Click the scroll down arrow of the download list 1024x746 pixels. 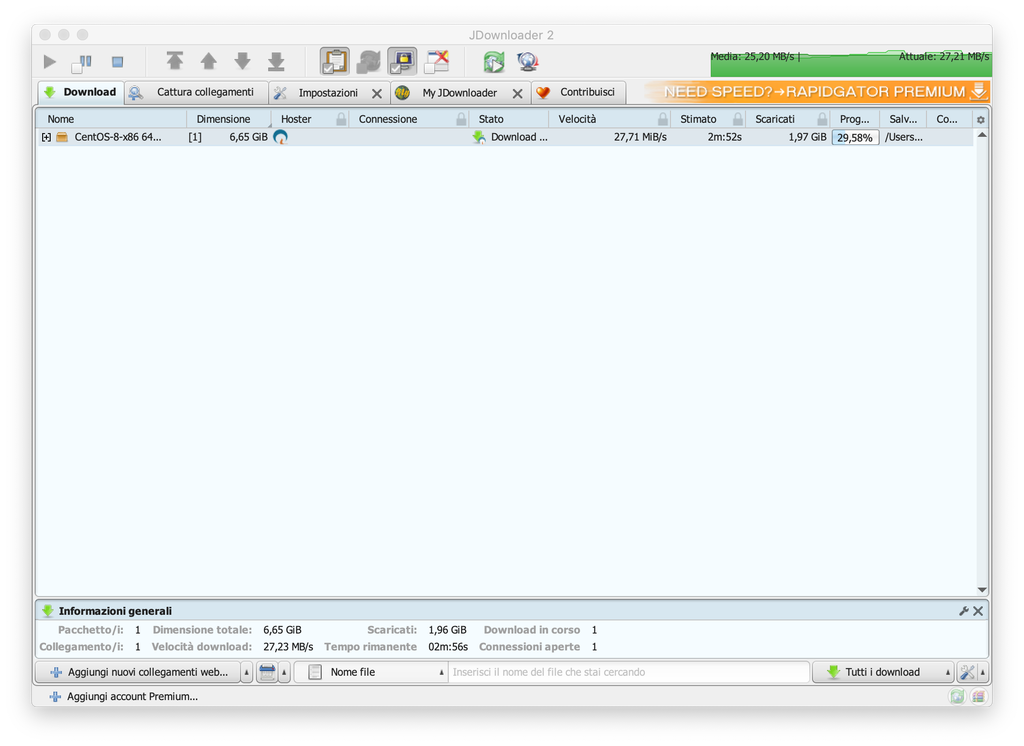(982, 590)
